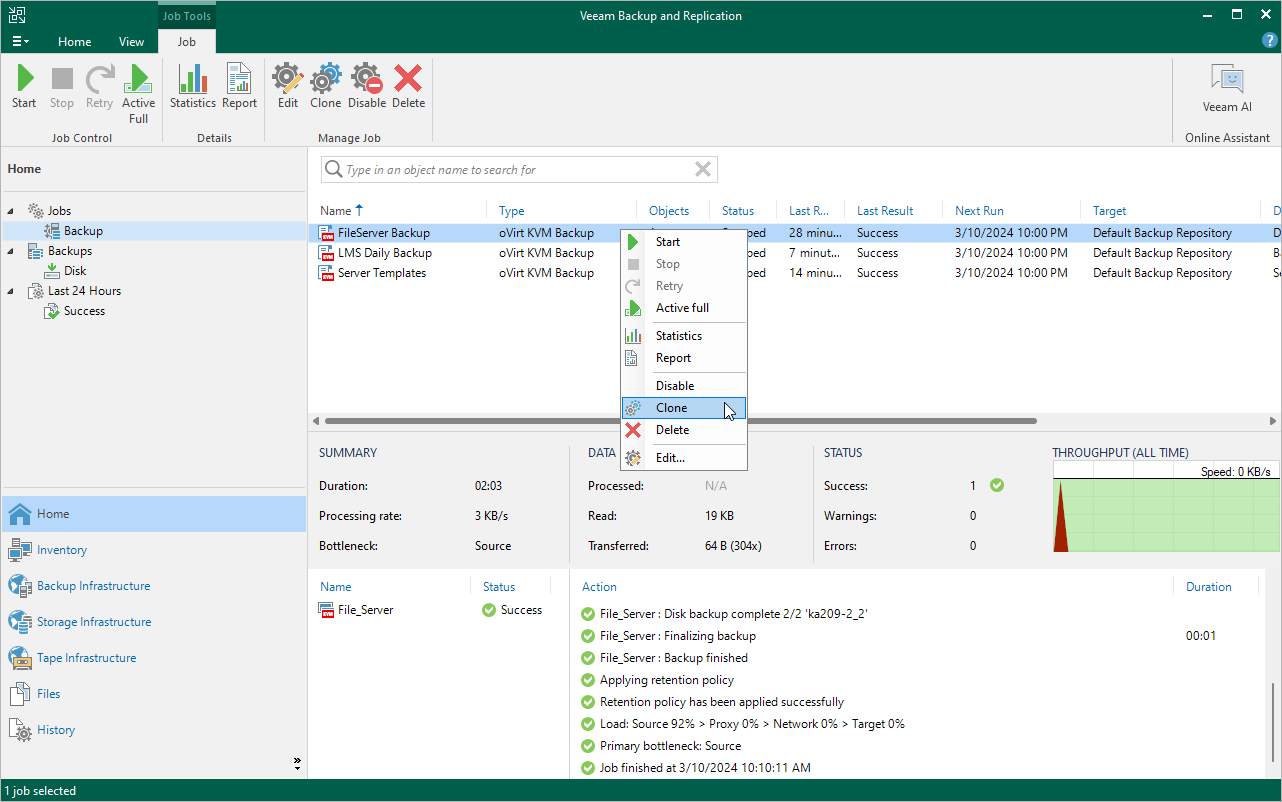Choose Clone in the context menu

tap(684, 408)
